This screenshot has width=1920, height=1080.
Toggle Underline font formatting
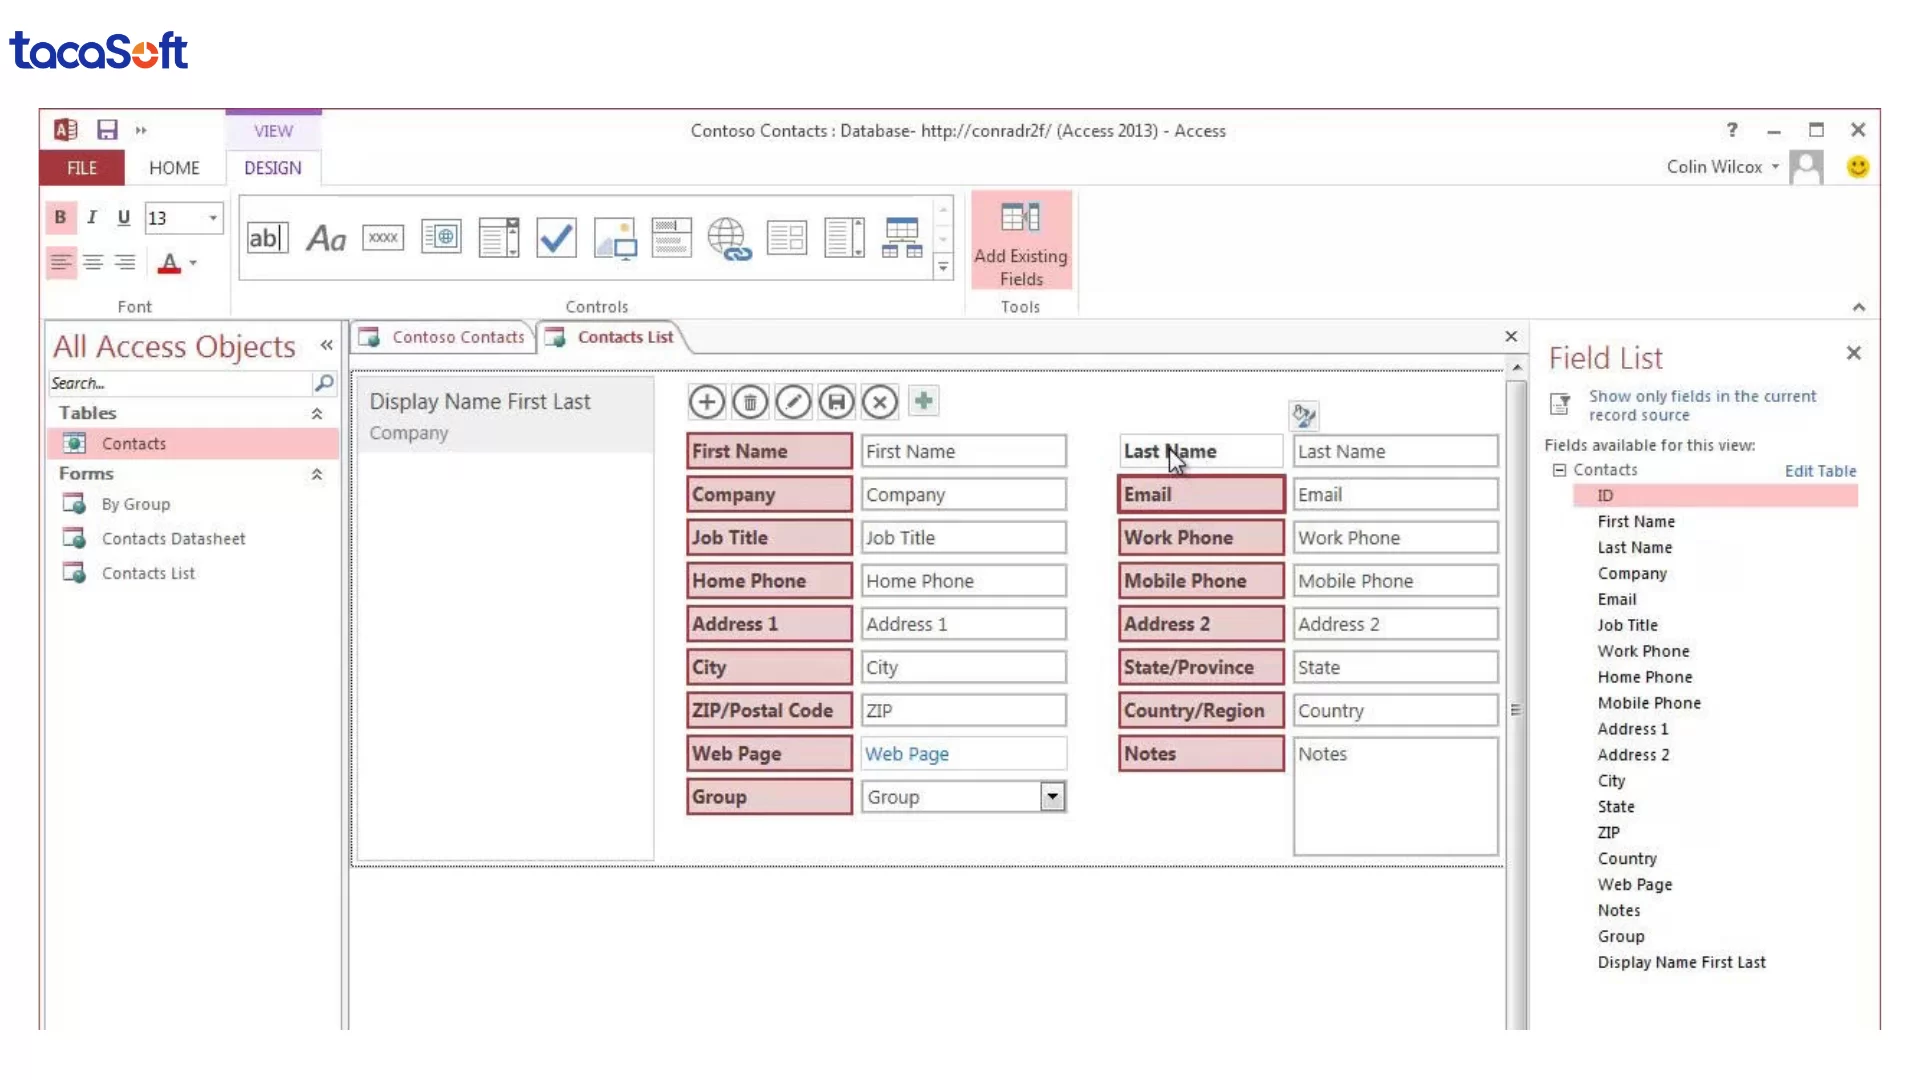(x=123, y=217)
